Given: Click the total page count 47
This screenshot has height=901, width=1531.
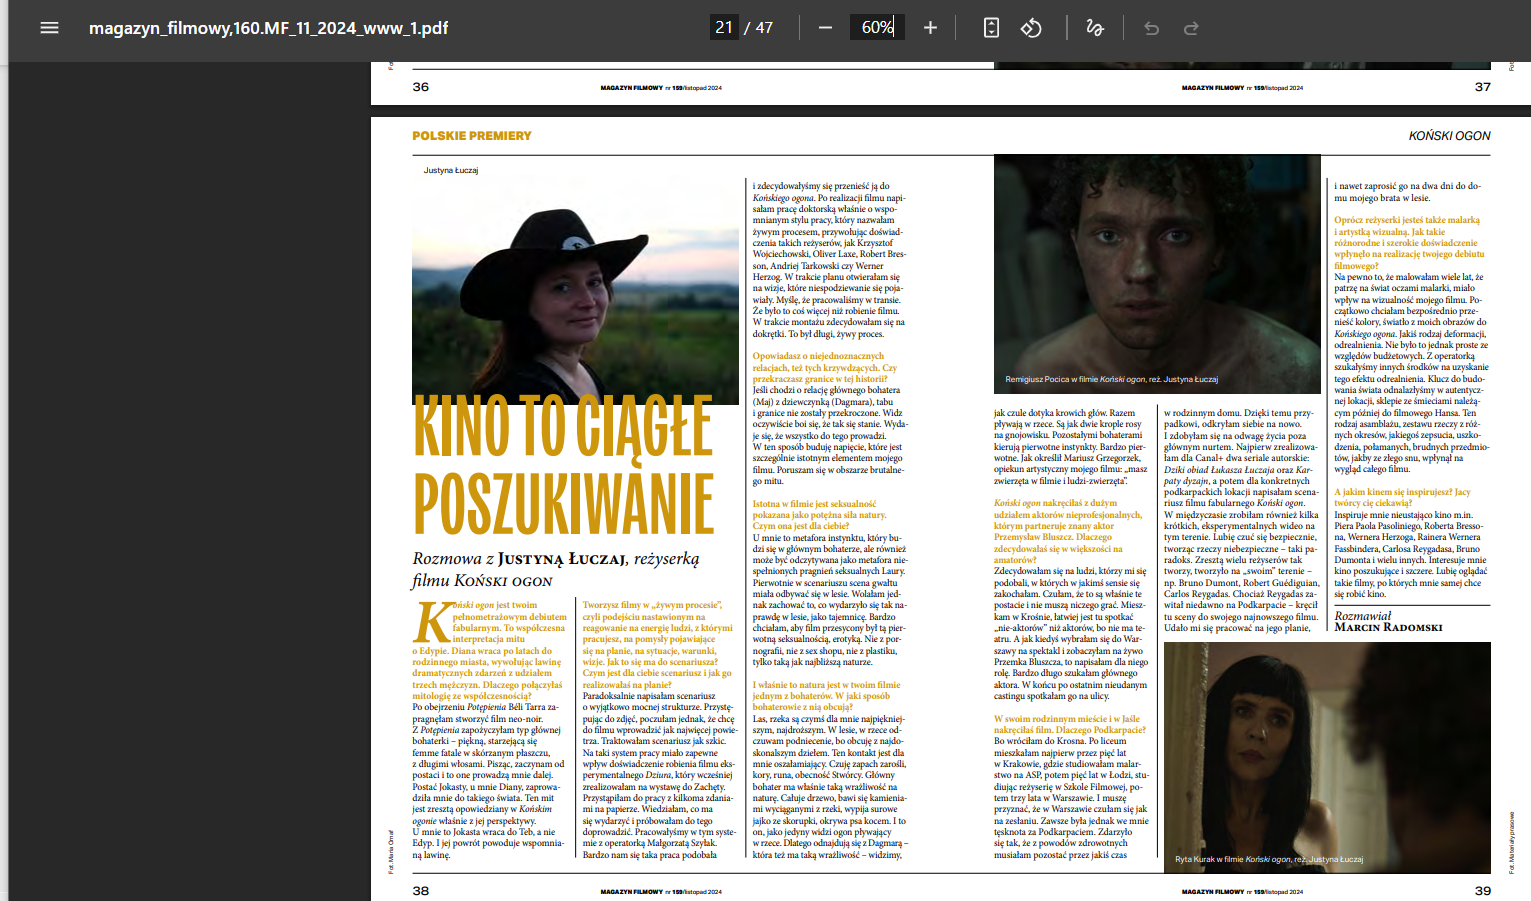Looking at the screenshot, I should 764,28.
